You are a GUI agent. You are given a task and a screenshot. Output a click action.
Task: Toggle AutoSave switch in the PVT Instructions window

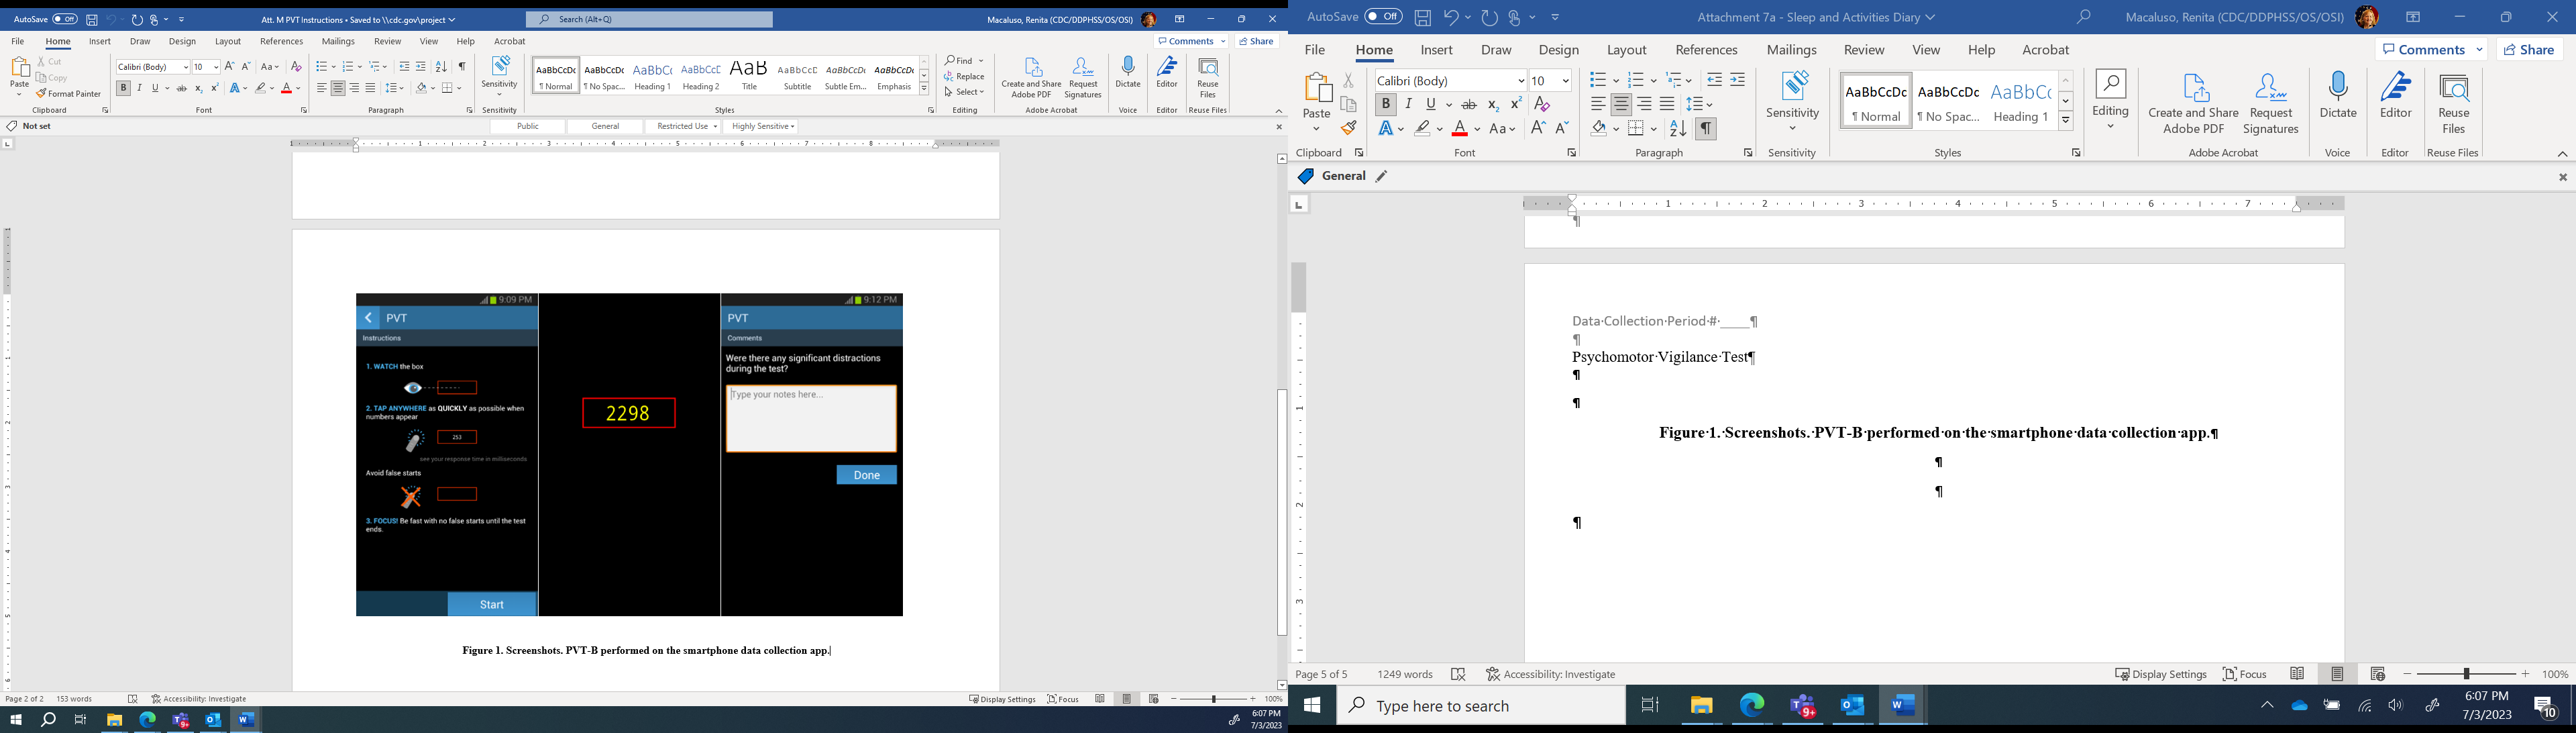click(x=65, y=19)
